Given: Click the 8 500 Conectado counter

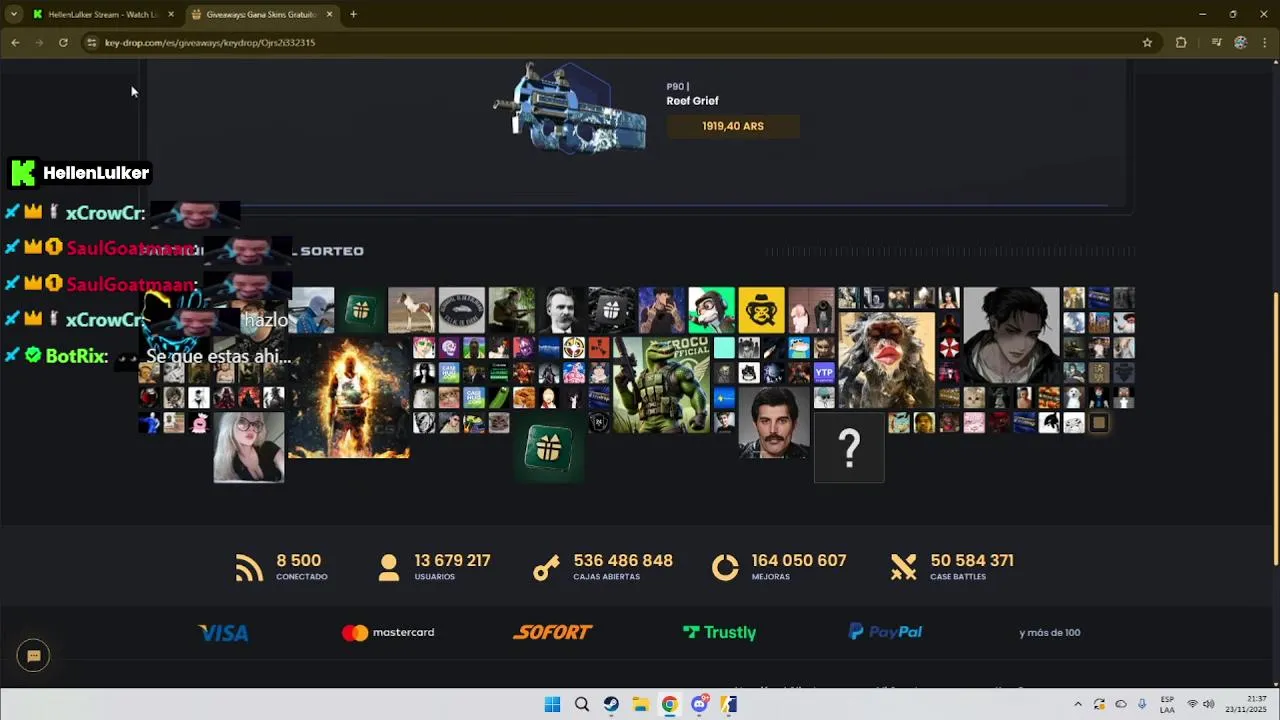Looking at the screenshot, I should [300, 567].
